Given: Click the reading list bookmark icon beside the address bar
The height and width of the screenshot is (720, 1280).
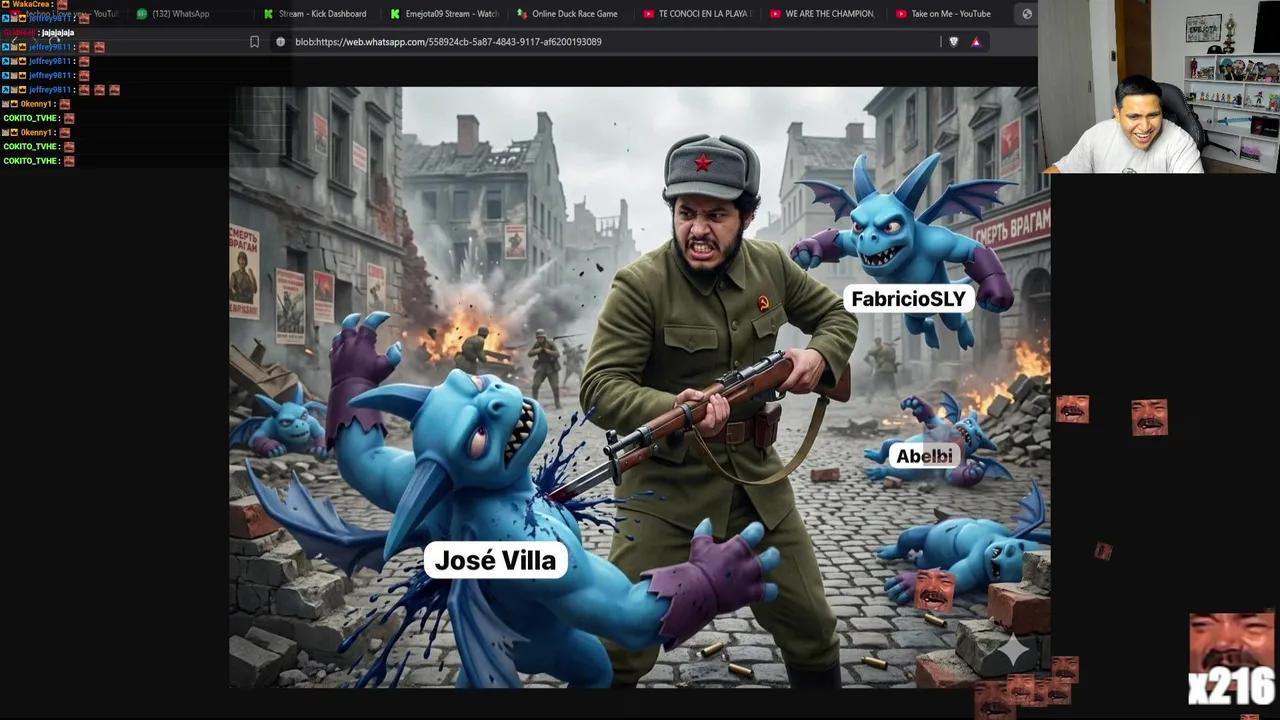Looking at the screenshot, I should (255, 41).
